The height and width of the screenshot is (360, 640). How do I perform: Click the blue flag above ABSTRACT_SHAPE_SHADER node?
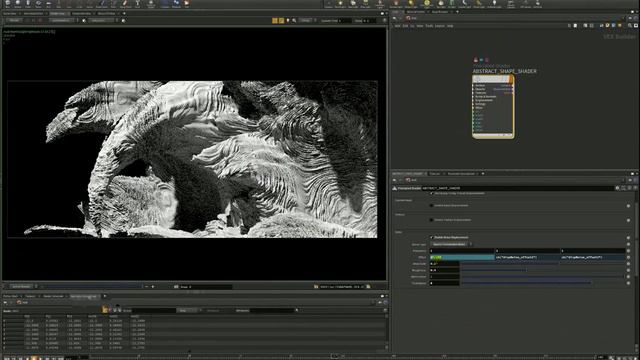pyautogui.click(x=481, y=60)
